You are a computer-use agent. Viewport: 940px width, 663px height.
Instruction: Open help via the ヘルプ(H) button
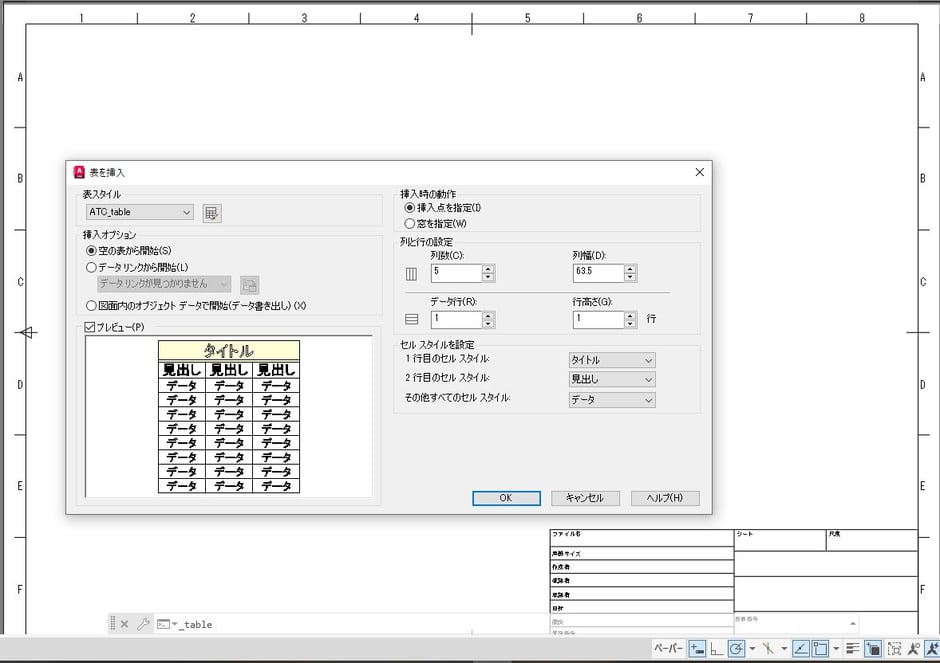[x=664, y=498]
